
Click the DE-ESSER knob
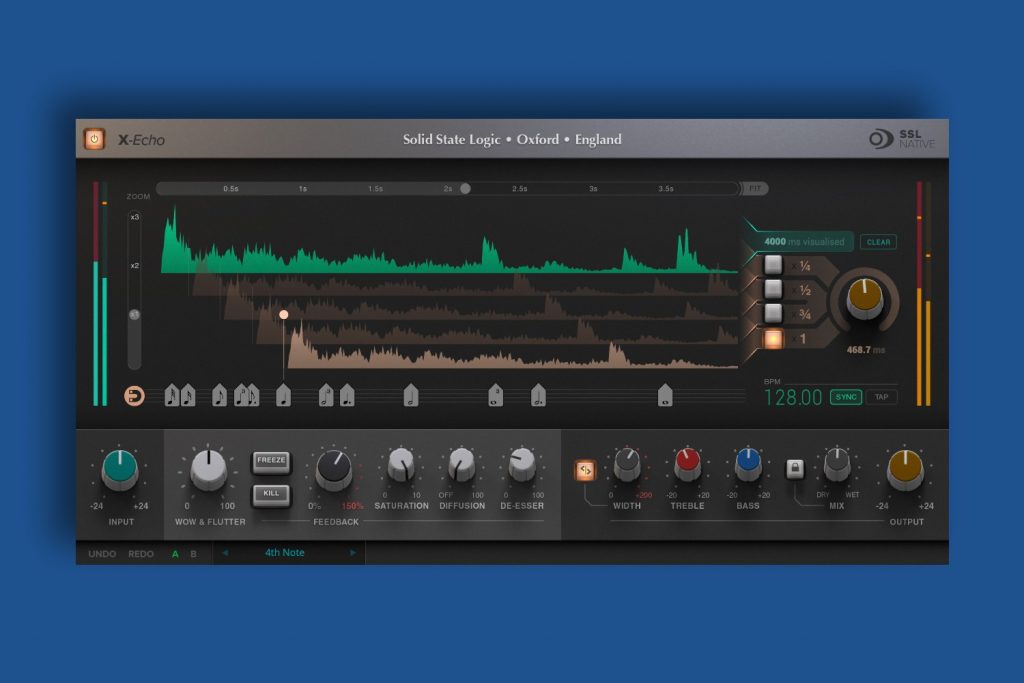[x=522, y=465]
